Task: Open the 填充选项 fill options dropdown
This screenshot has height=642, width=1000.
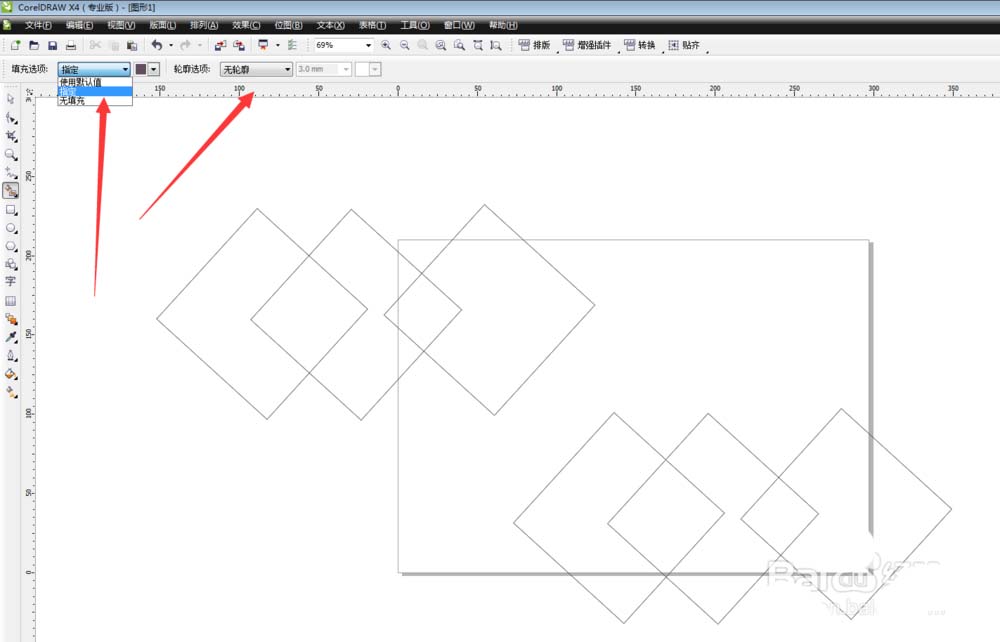Action: pos(94,69)
